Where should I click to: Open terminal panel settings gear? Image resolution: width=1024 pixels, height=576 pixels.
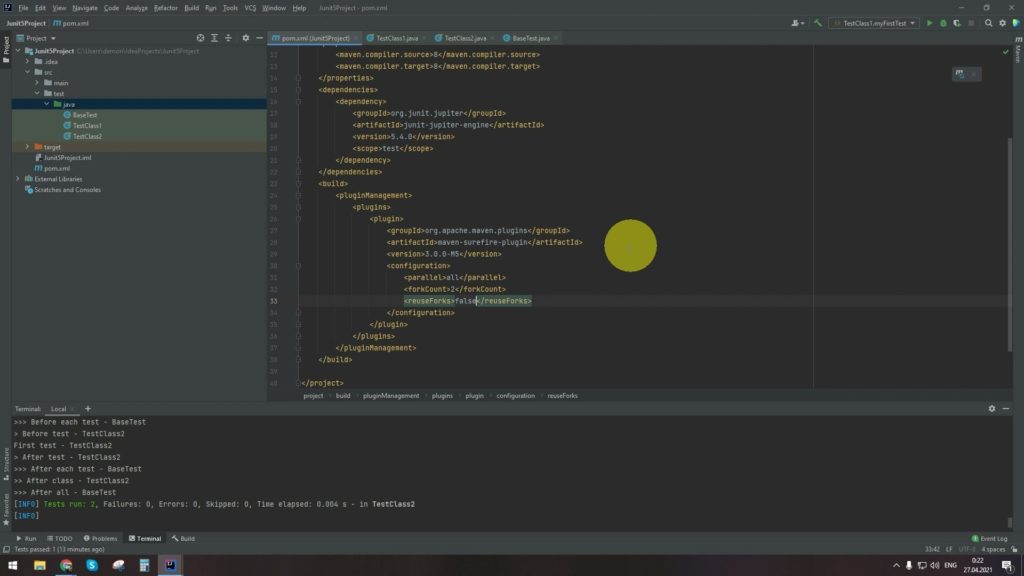tap(992, 409)
